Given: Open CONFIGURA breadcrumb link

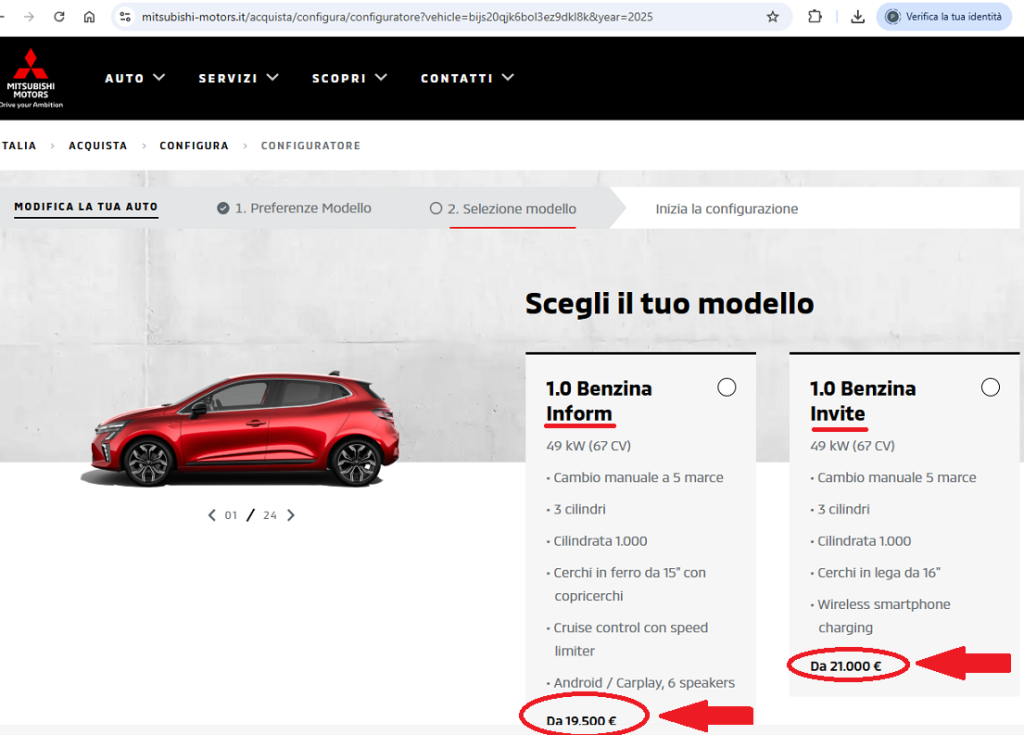Looking at the screenshot, I should pyautogui.click(x=194, y=146).
